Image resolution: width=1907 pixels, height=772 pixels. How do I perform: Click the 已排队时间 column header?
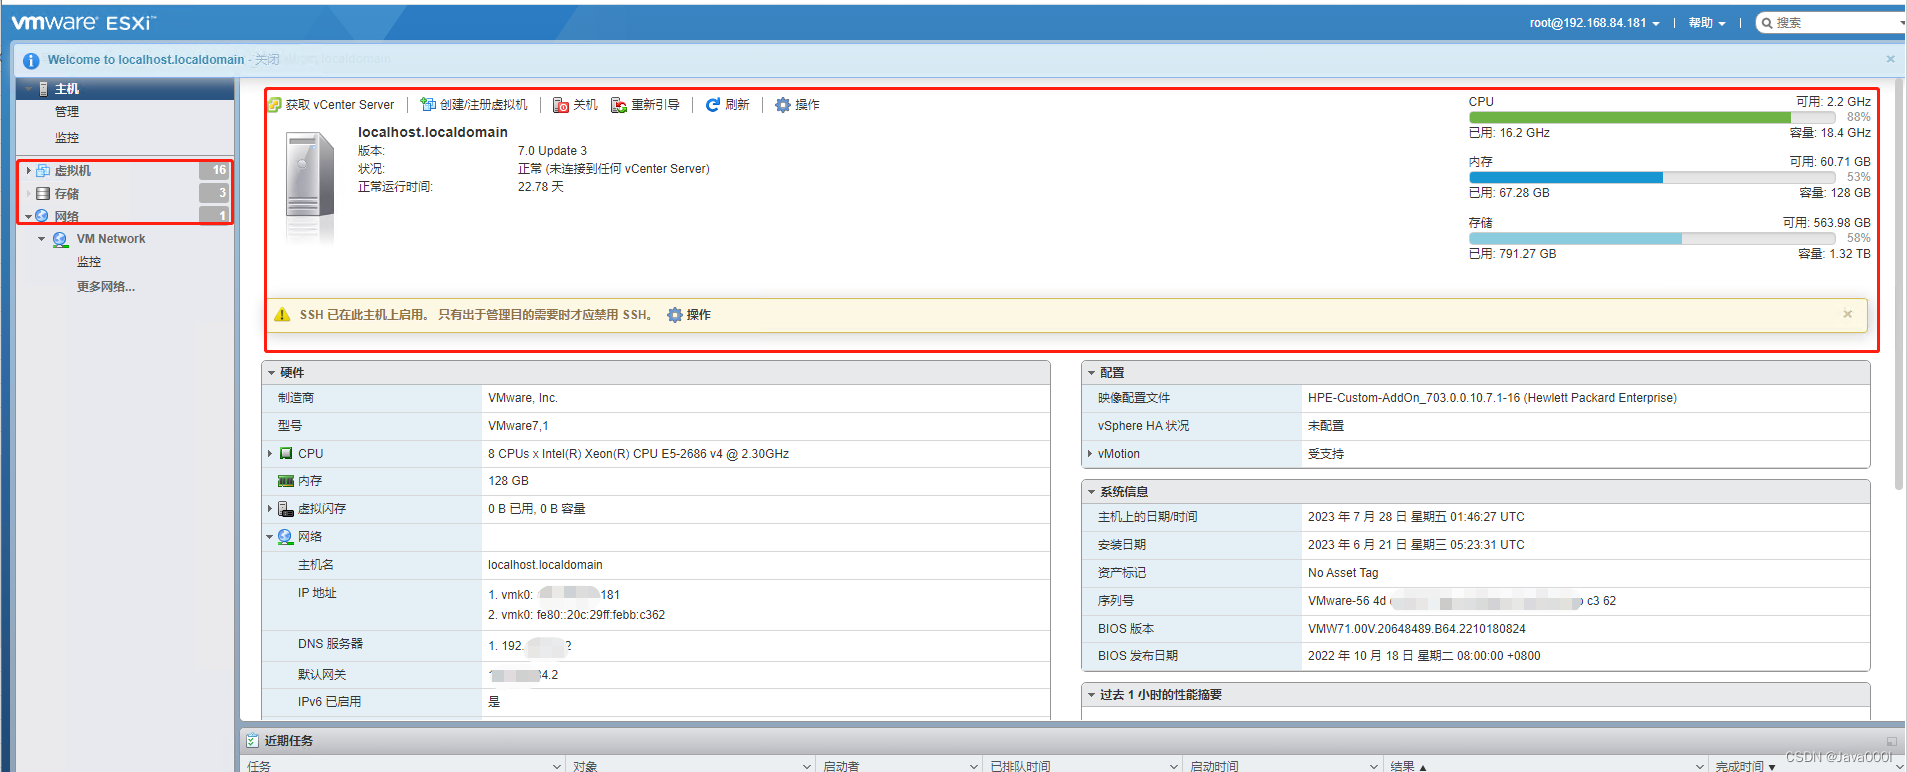coord(1020,766)
